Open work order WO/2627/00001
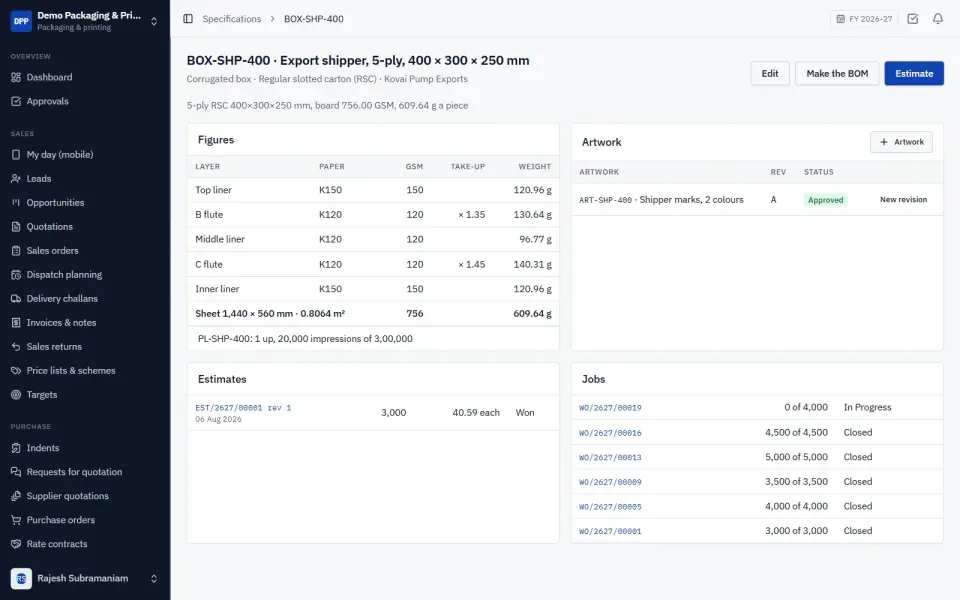This screenshot has width=960, height=600. (x=610, y=531)
